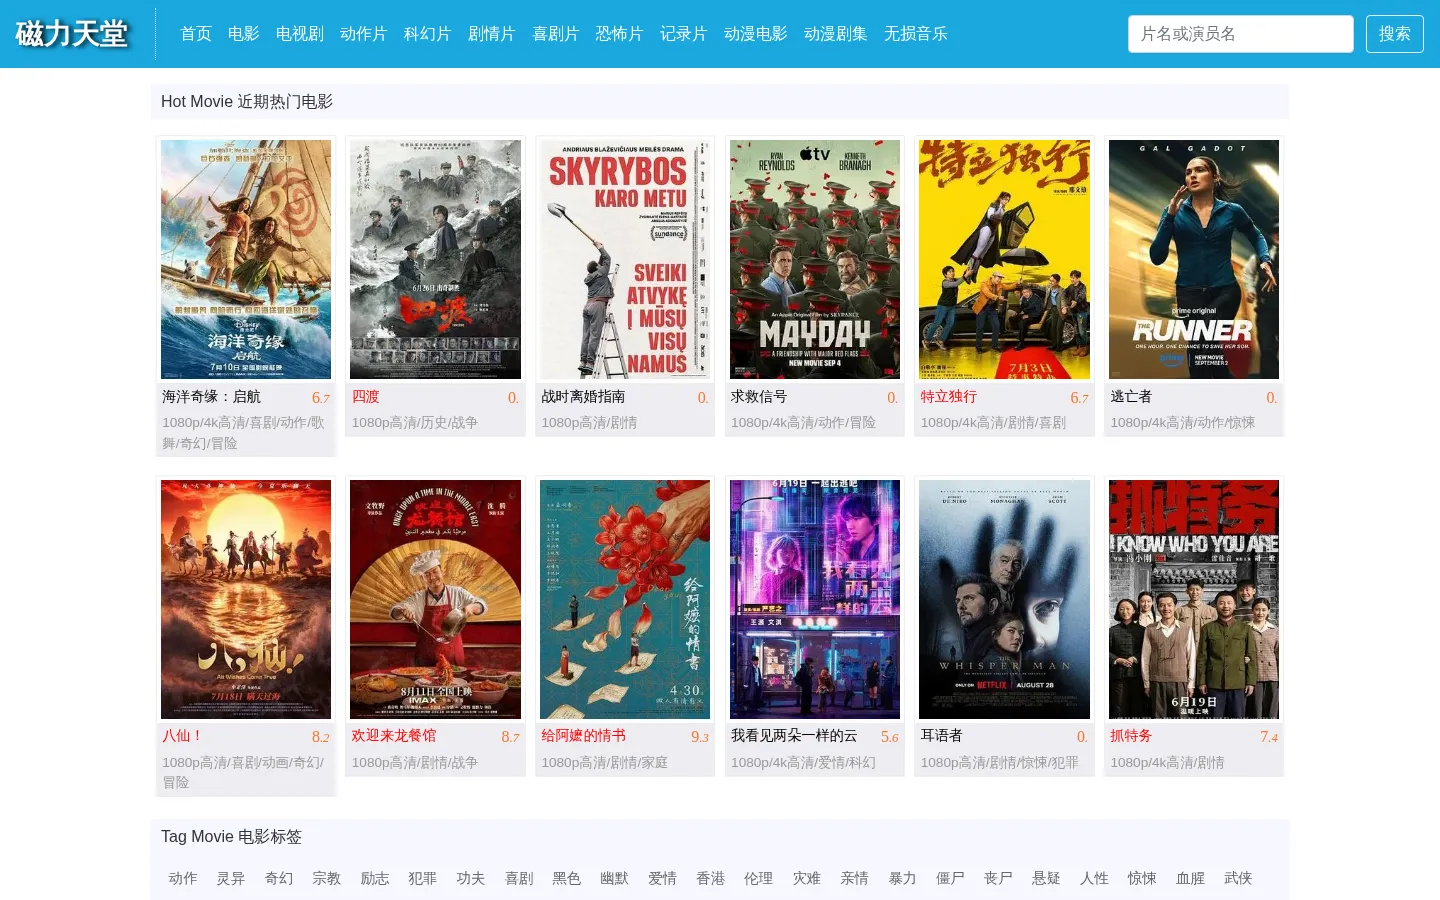The image size is (1440, 900).
Task: Go to the 首页 nav item
Action: click(196, 34)
